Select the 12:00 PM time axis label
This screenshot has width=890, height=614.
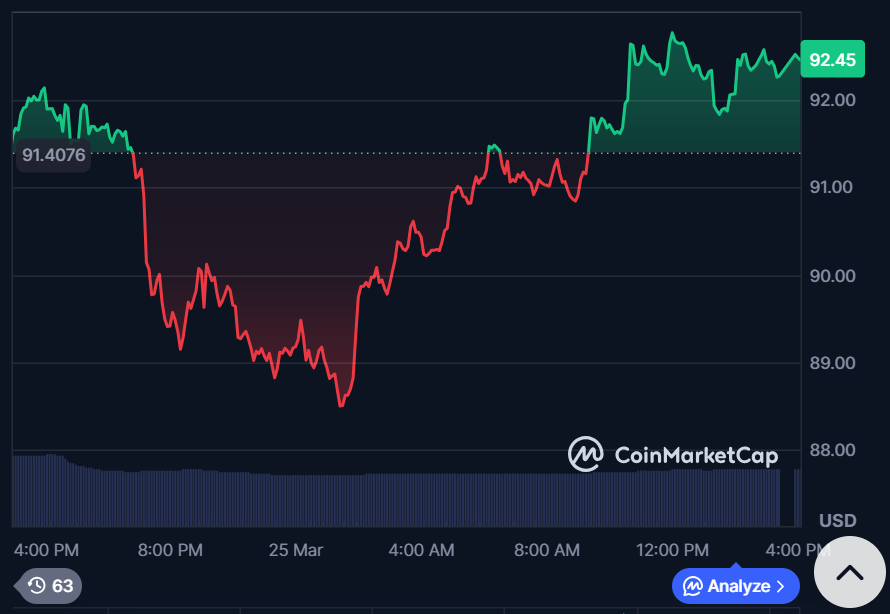pos(672,550)
